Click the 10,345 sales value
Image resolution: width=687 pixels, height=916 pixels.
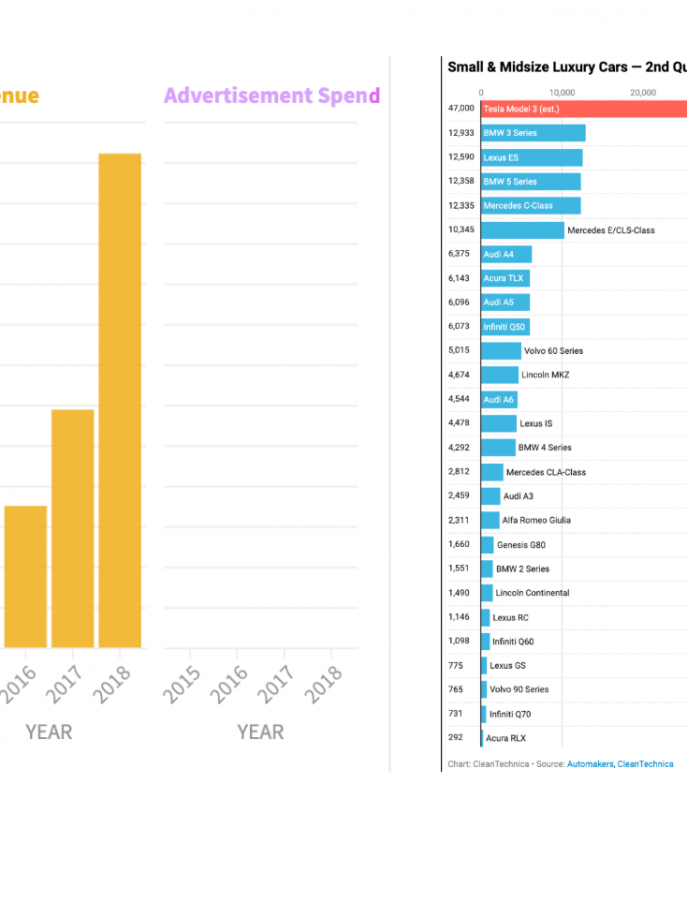(461, 229)
